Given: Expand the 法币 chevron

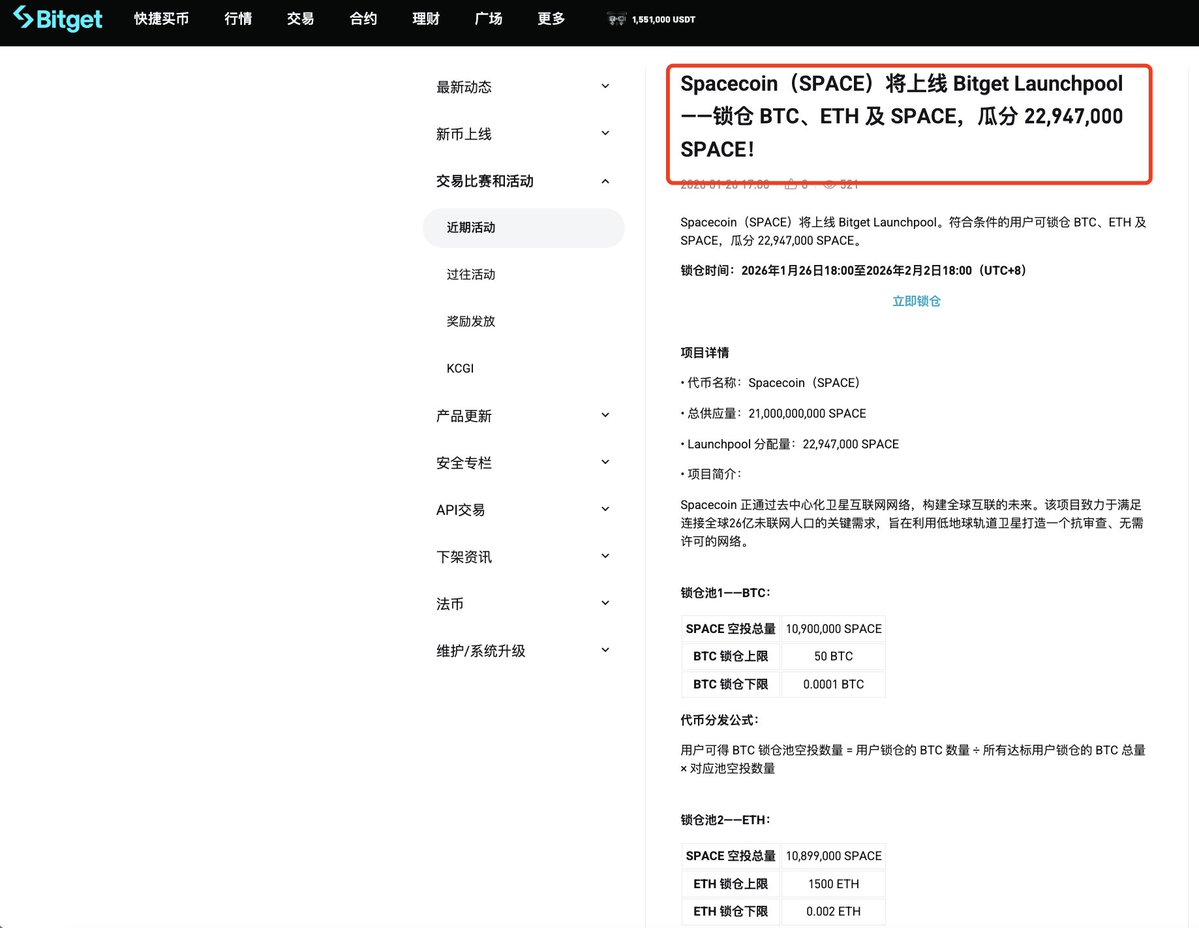Looking at the screenshot, I should pyautogui.click(x=605, y=603).
